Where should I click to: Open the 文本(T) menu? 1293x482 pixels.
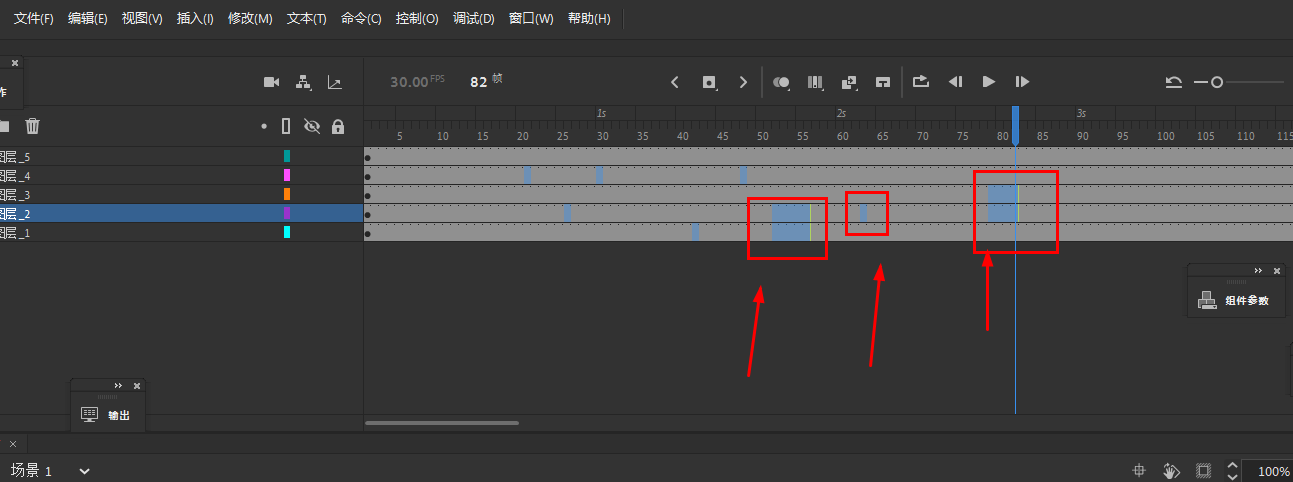click(306, 19)
